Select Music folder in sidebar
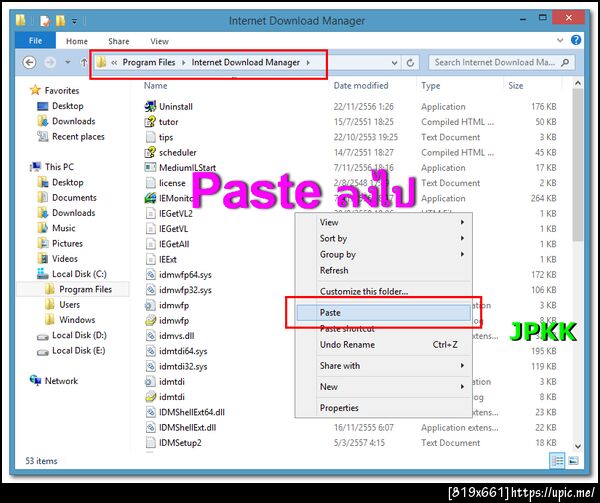This screenshot has height=503, width=600. click(x=64, y=228)
